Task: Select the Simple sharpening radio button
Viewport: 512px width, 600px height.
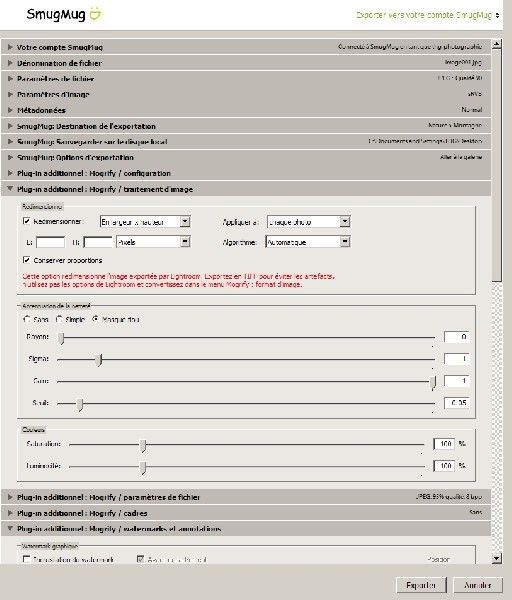Action: pos(59,319)
